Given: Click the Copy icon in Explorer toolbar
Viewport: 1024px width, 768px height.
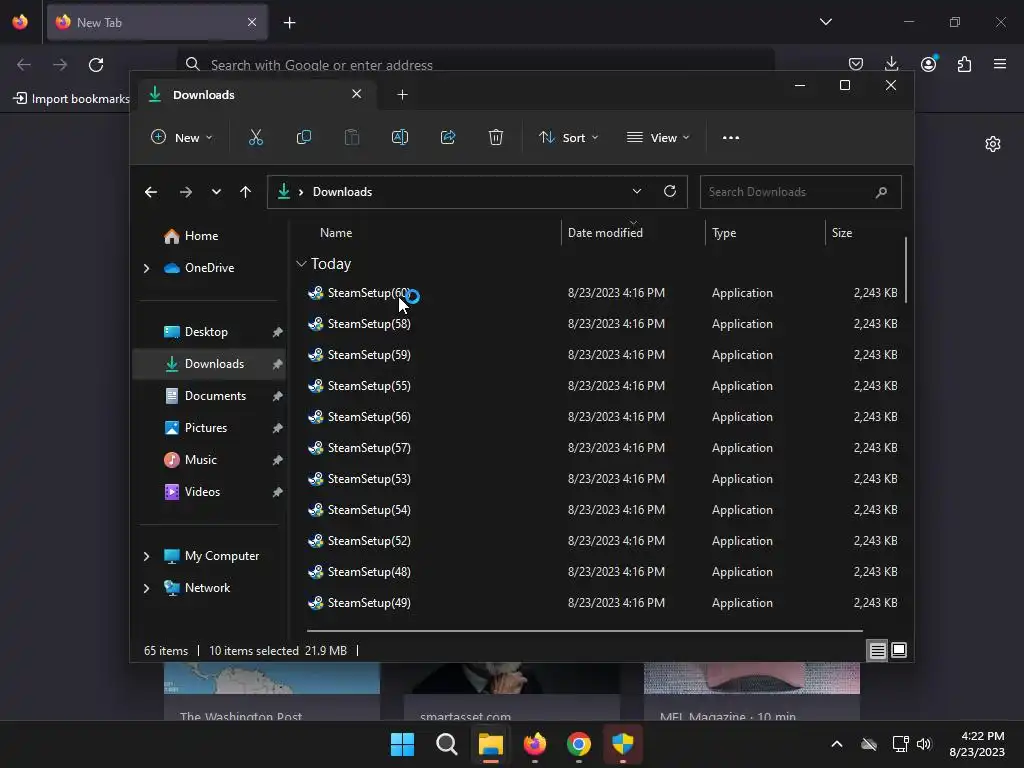Looking at the screenshot, I should (x=304, y=137).
